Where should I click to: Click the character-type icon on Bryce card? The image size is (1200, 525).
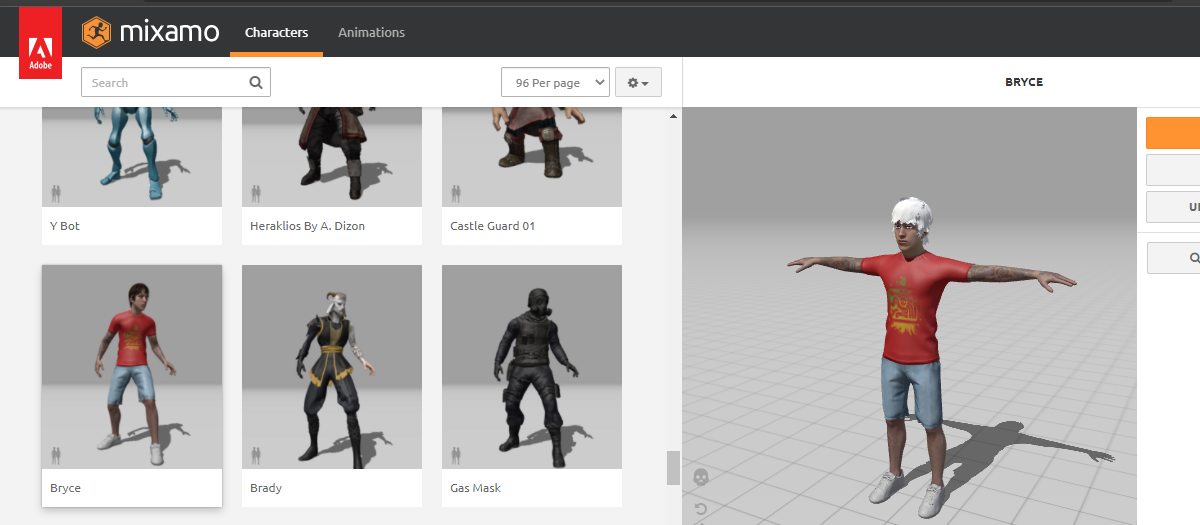click(56, 455)
